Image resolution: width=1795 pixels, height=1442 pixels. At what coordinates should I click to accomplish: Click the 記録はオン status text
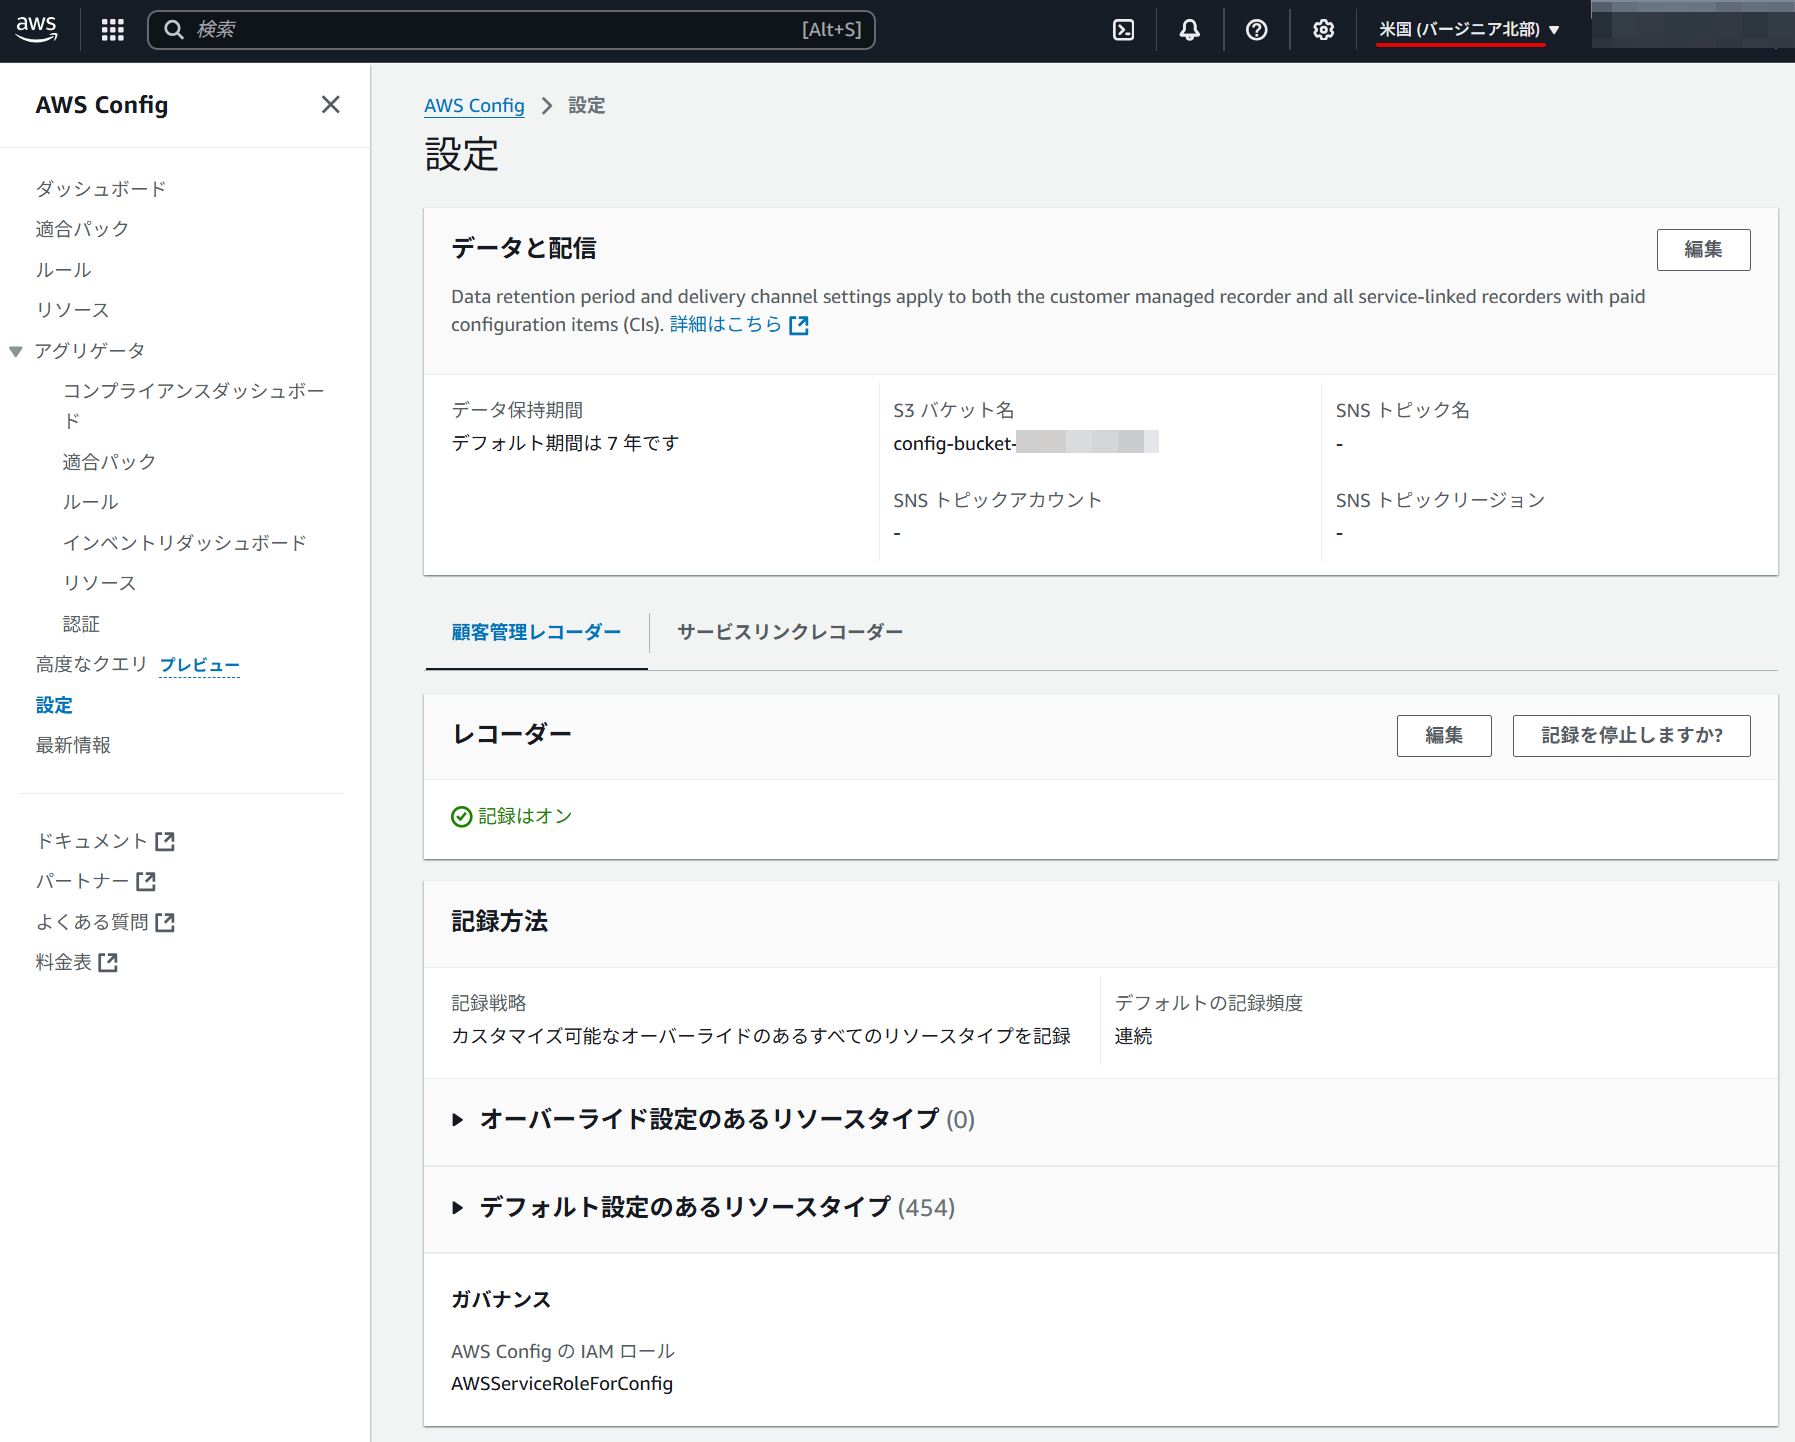pos(525,816)
